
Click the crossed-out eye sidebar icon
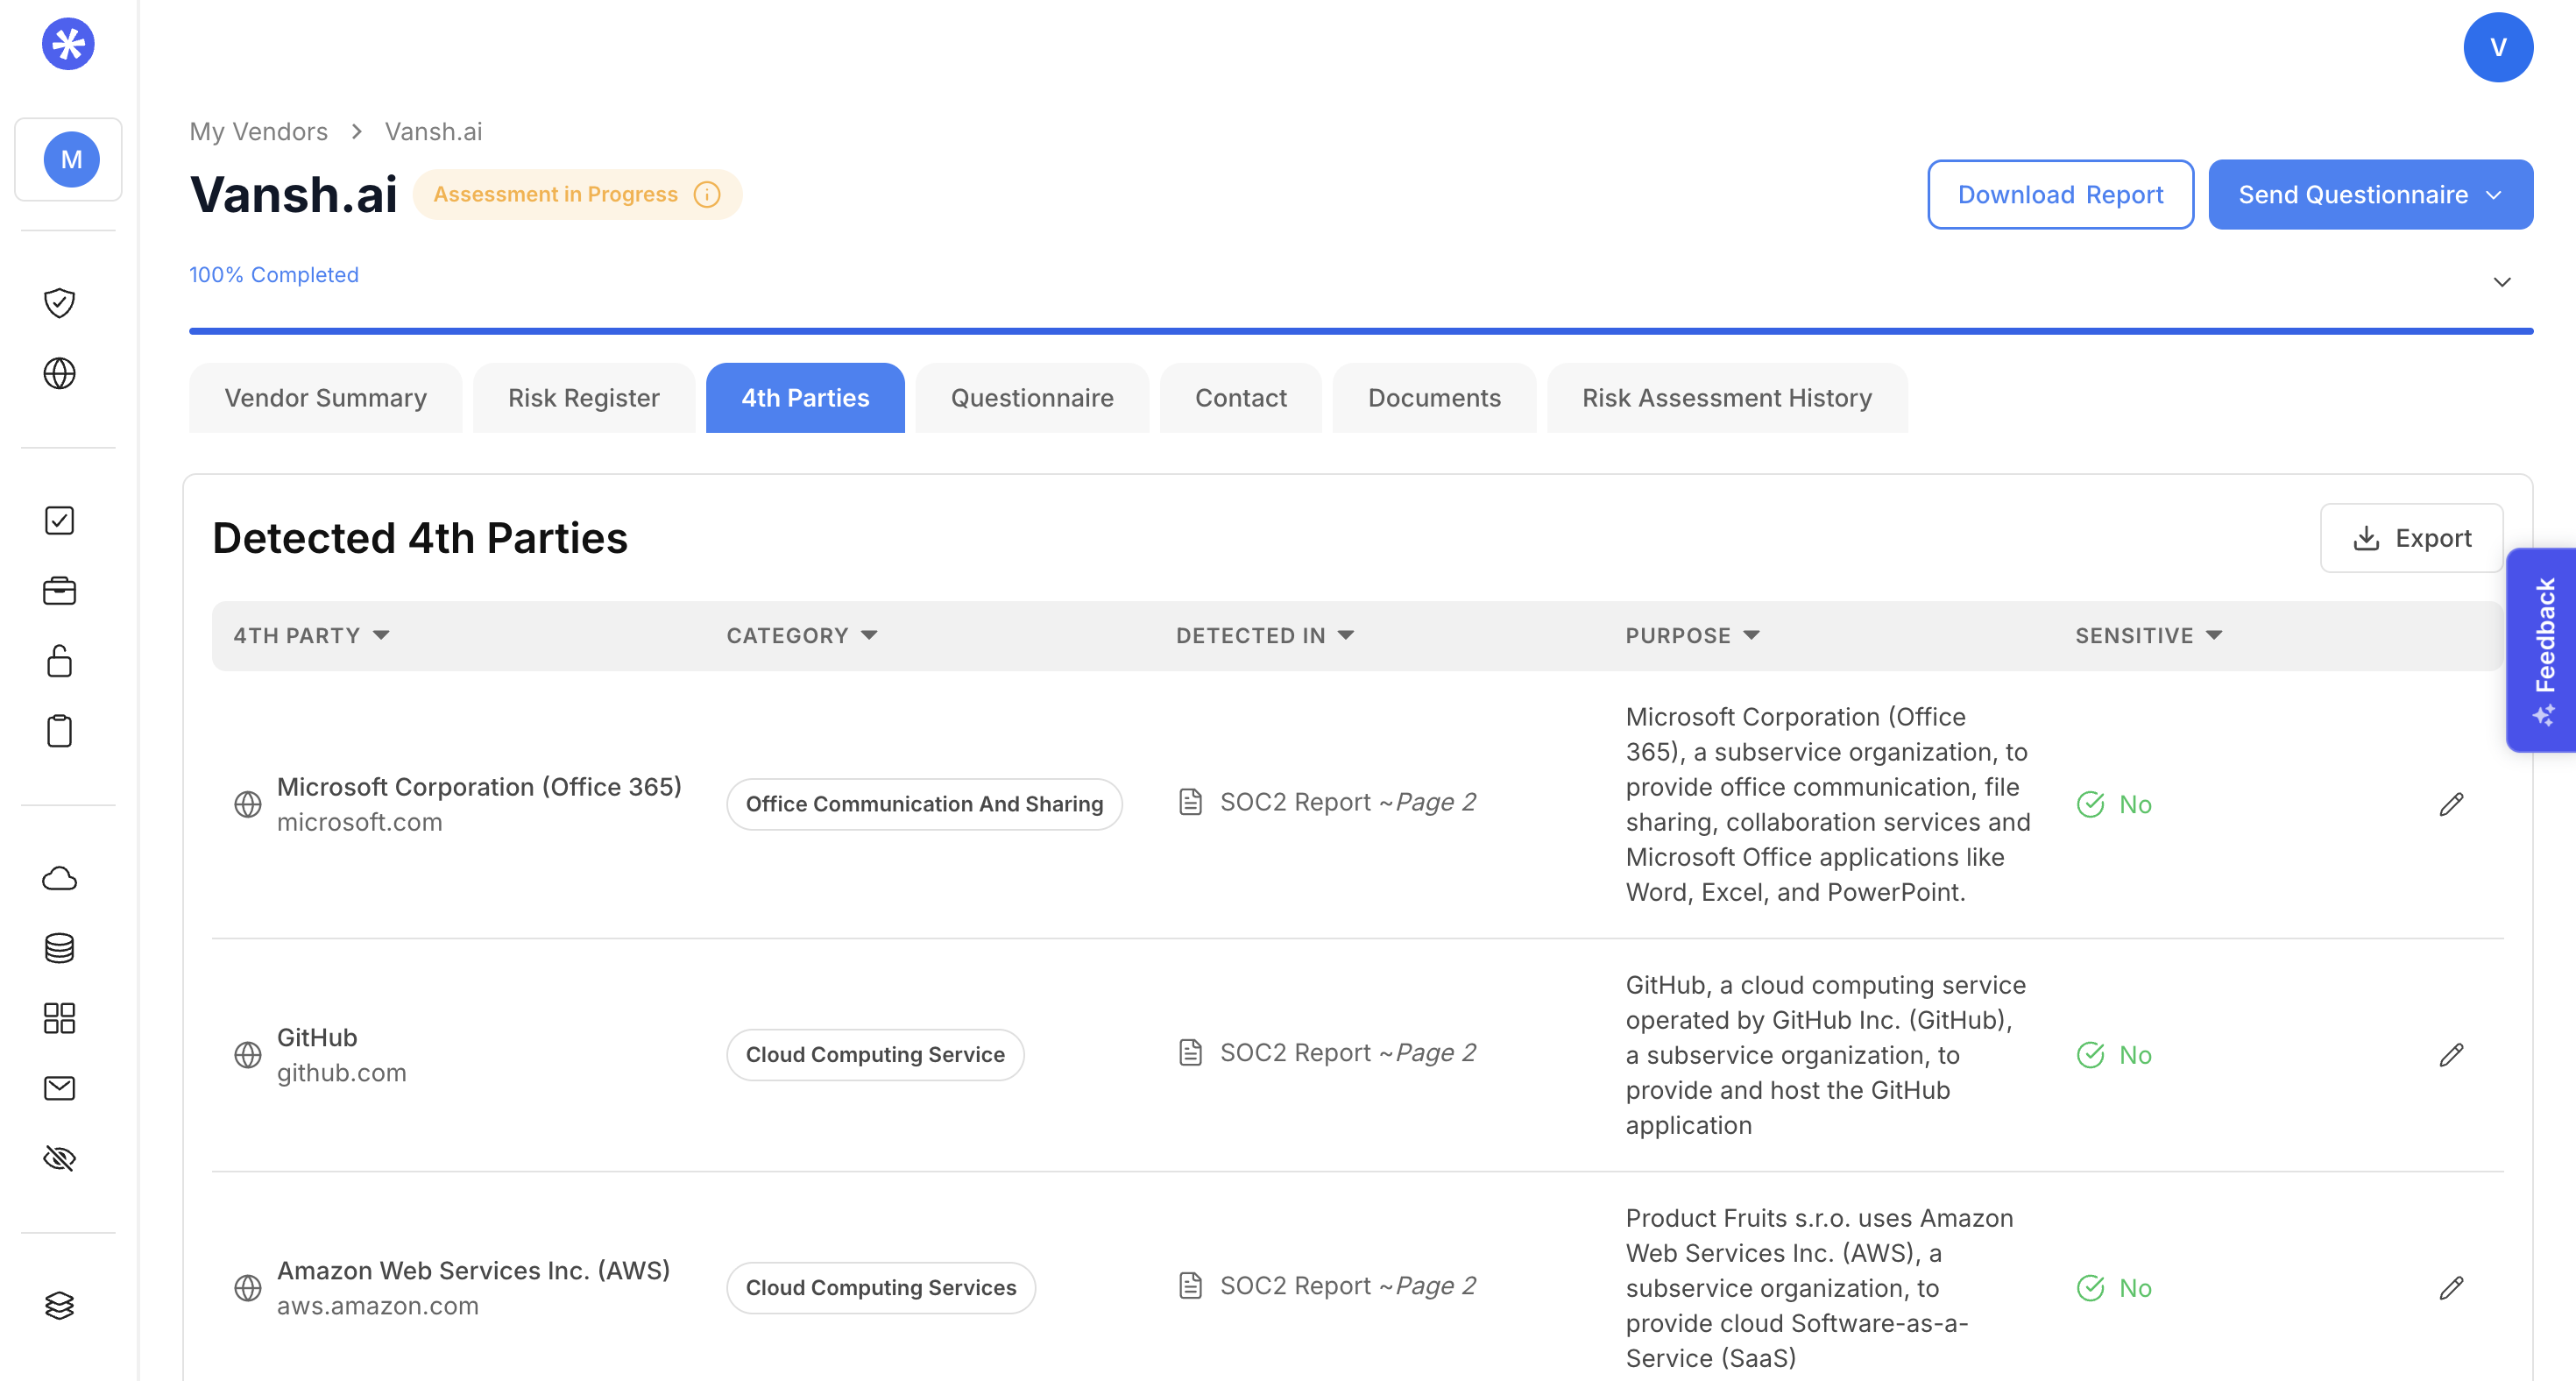pos(59,1158)
